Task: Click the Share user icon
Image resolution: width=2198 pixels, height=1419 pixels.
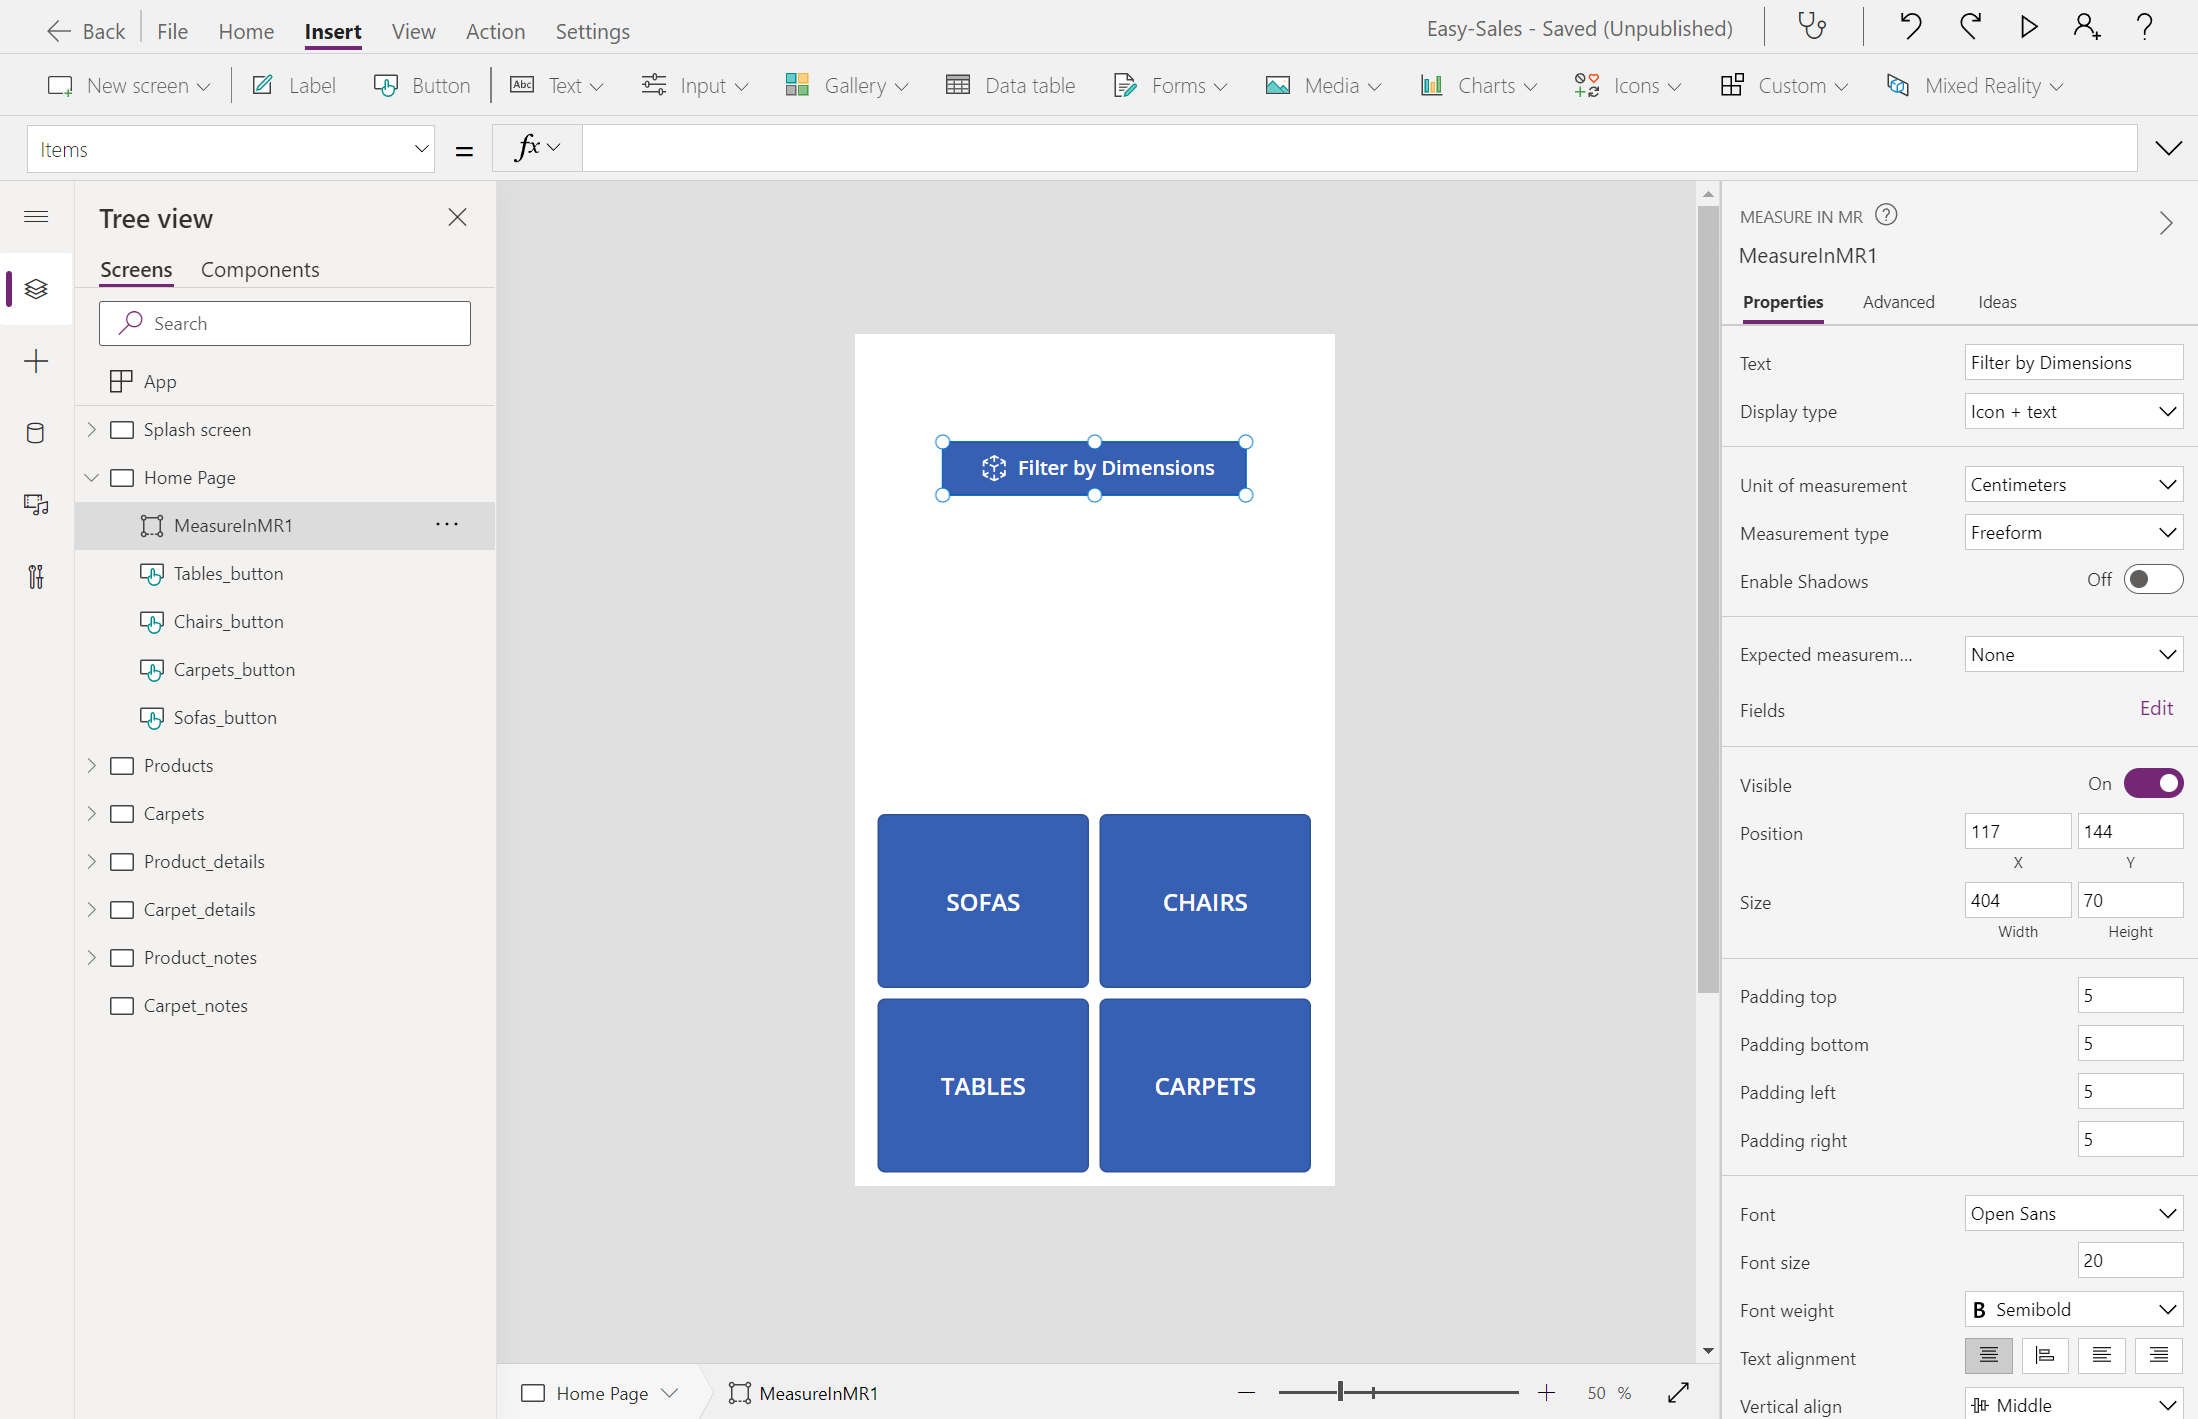Action: [2086, 27]
